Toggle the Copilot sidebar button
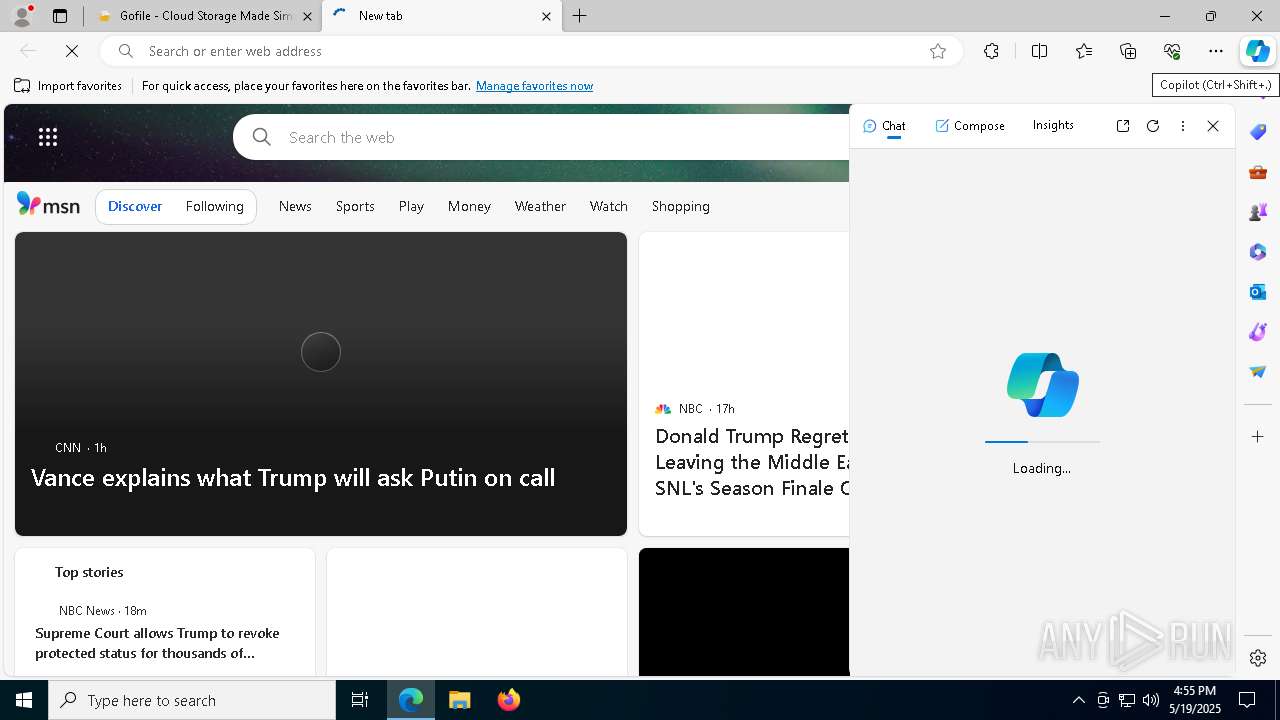The width and height of the screenshot is (1280, 720). 1258,51
